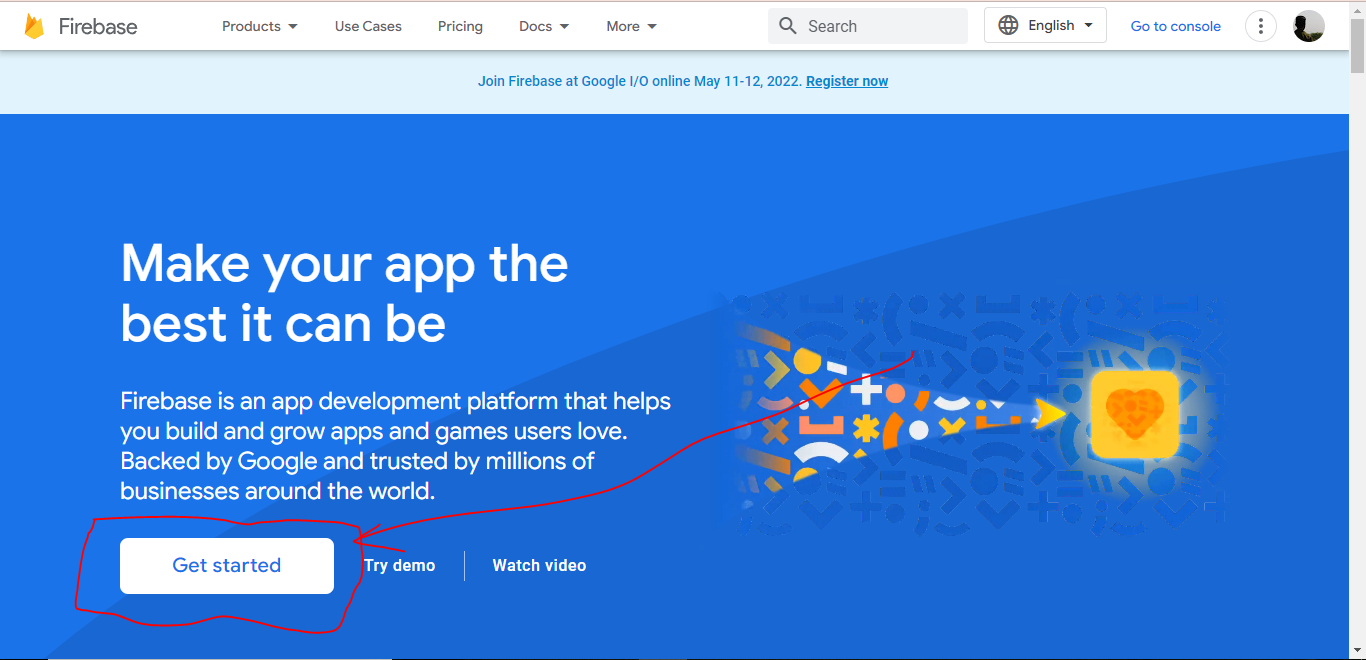Change the language from English
Image resolution: width=1366 pixels, height=660 pixels.
[x=1050, y=25]
